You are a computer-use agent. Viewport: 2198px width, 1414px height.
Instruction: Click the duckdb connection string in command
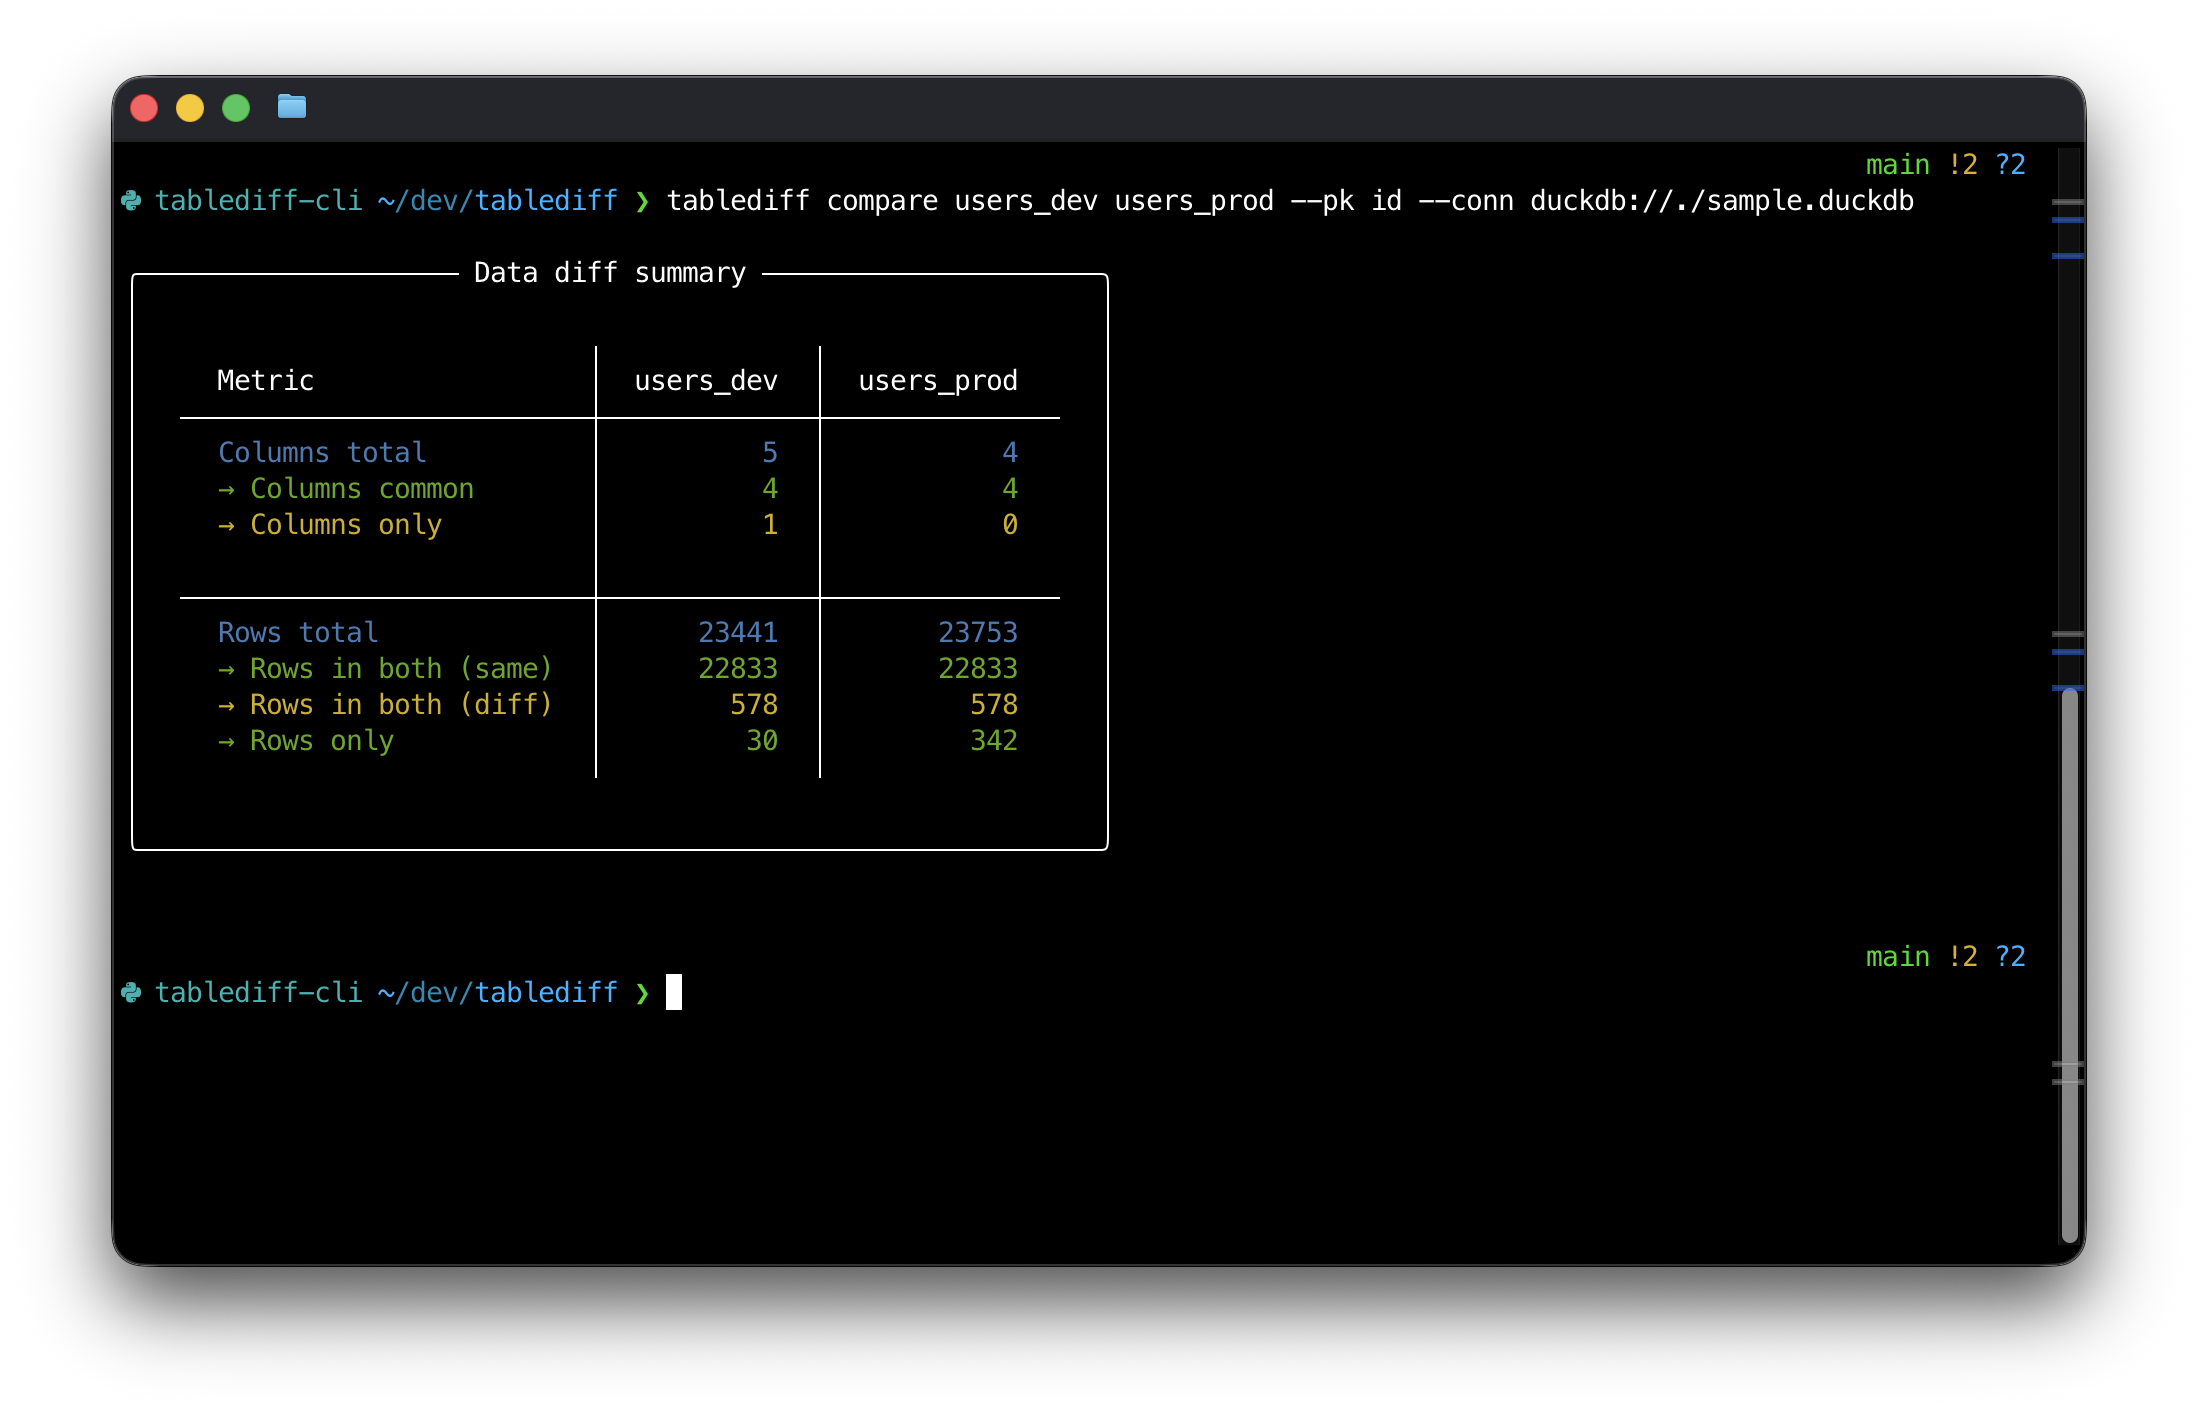pos(1721,201)
